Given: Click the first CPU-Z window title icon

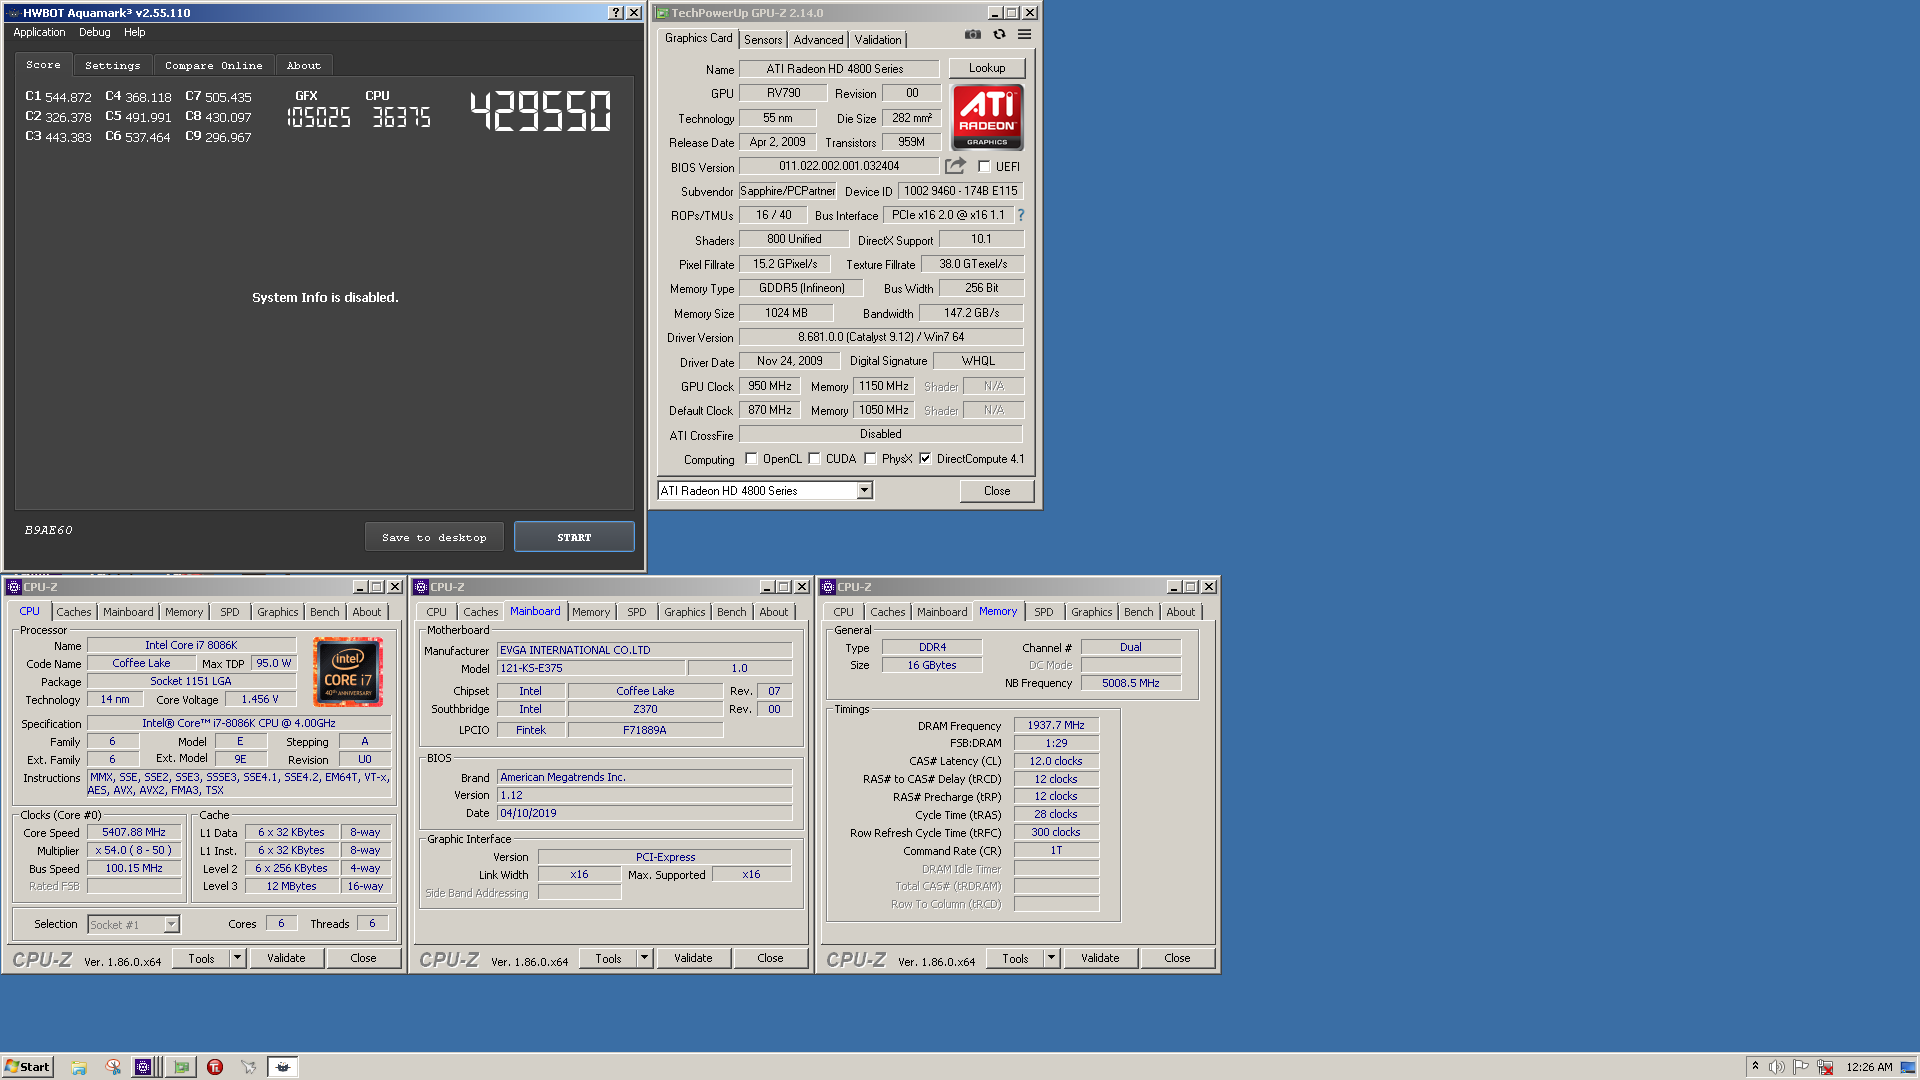Looking at the screenshot, I should 14,587.
